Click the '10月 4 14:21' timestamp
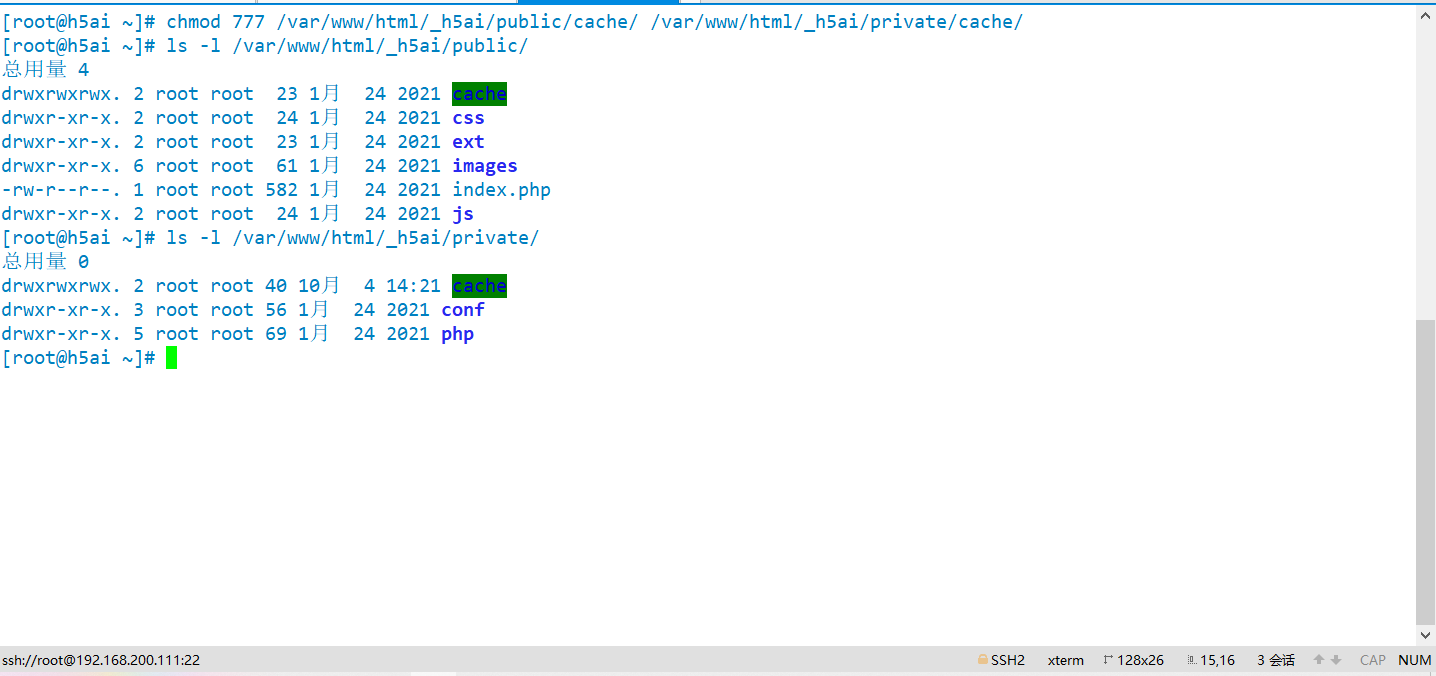The image size is (1436, 676). point(369,286)
